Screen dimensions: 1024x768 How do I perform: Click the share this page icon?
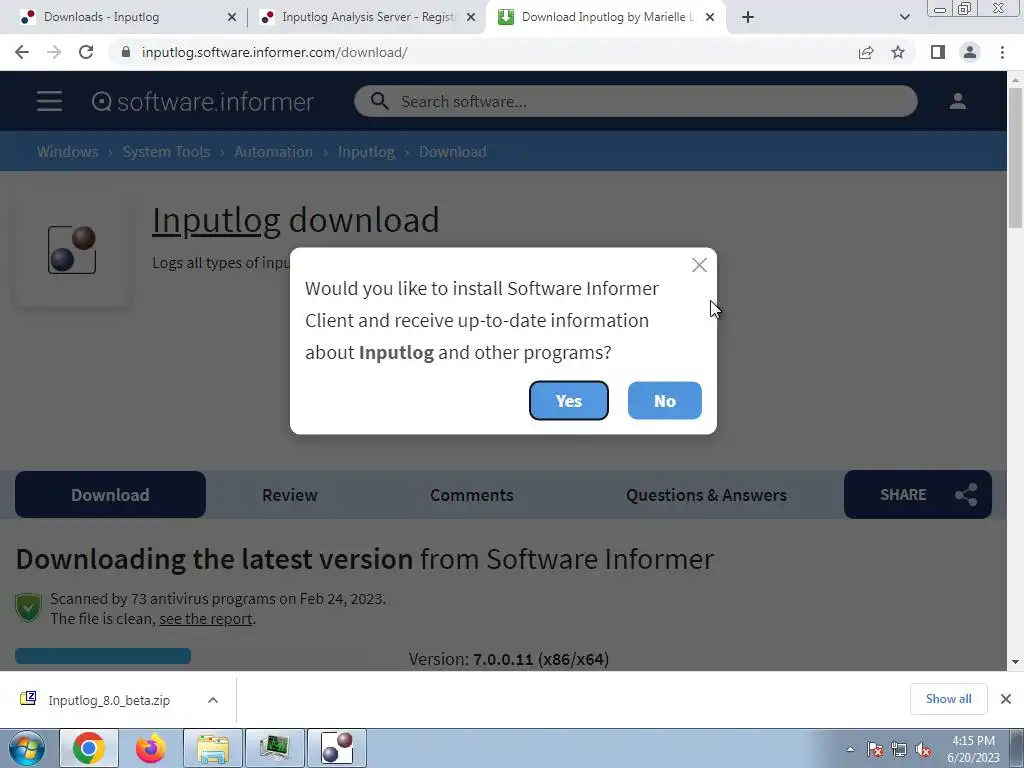click(x=866, y=52)
